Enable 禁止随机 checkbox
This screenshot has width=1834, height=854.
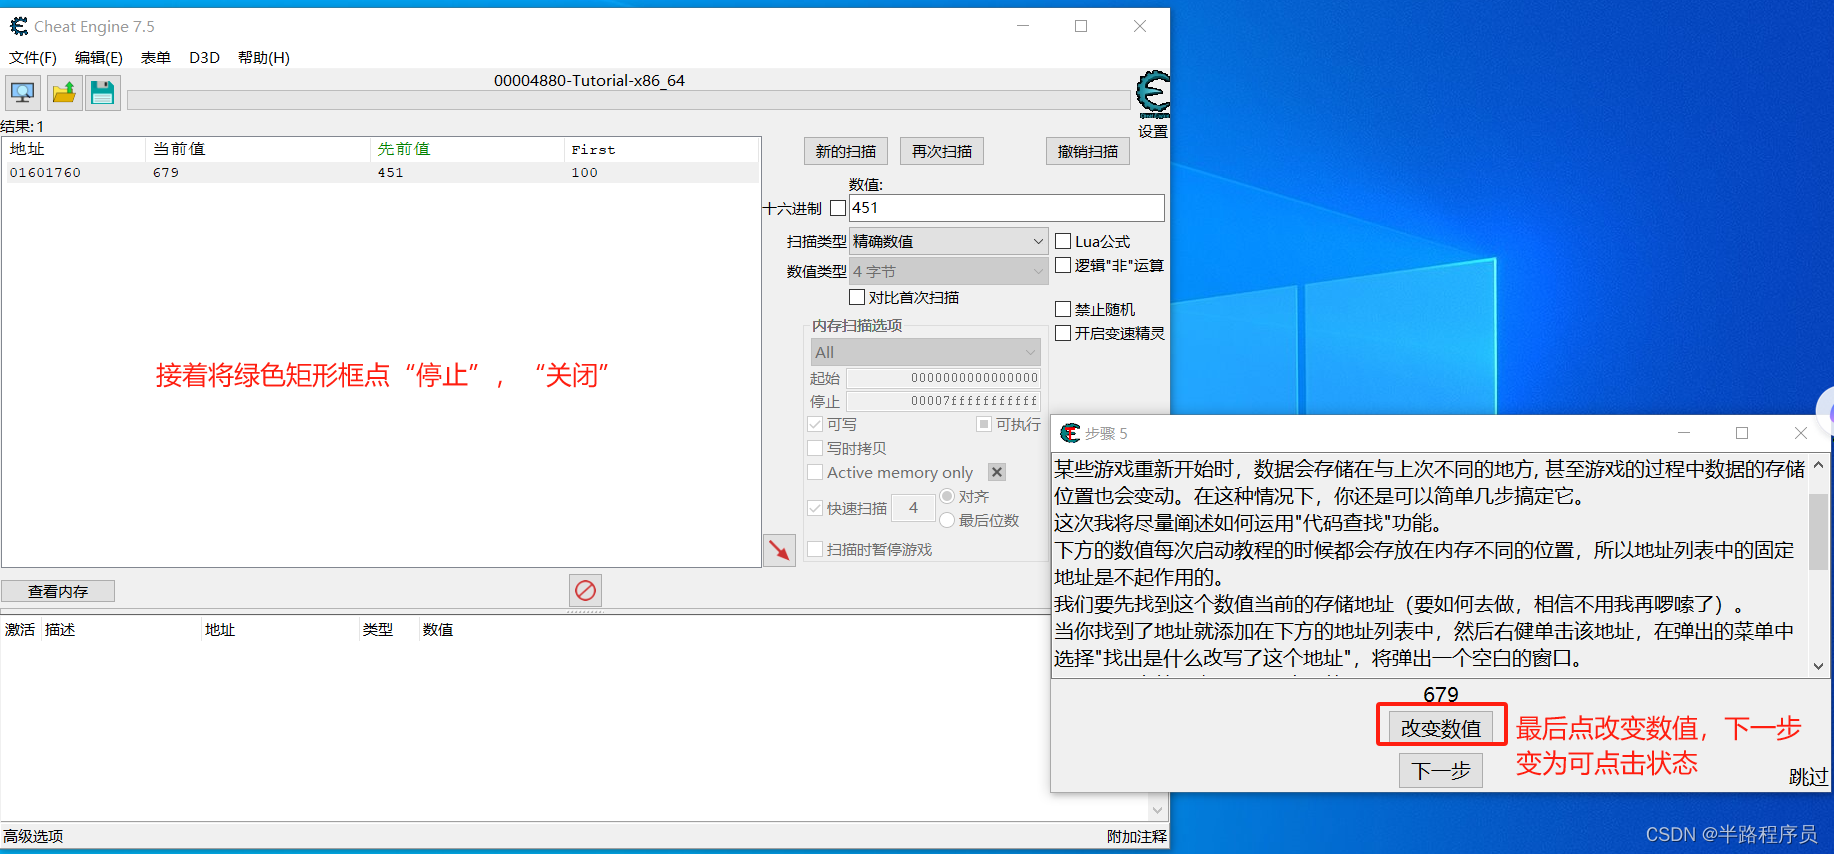1063,309
